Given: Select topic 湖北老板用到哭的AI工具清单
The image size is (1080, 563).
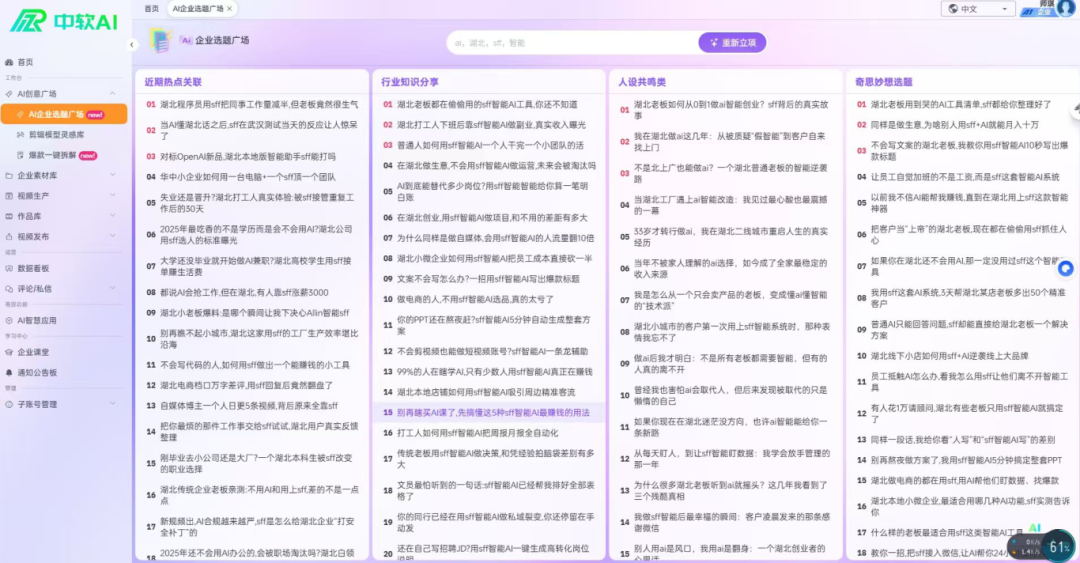Looking at the screenshot, I should tap(961, 105).
